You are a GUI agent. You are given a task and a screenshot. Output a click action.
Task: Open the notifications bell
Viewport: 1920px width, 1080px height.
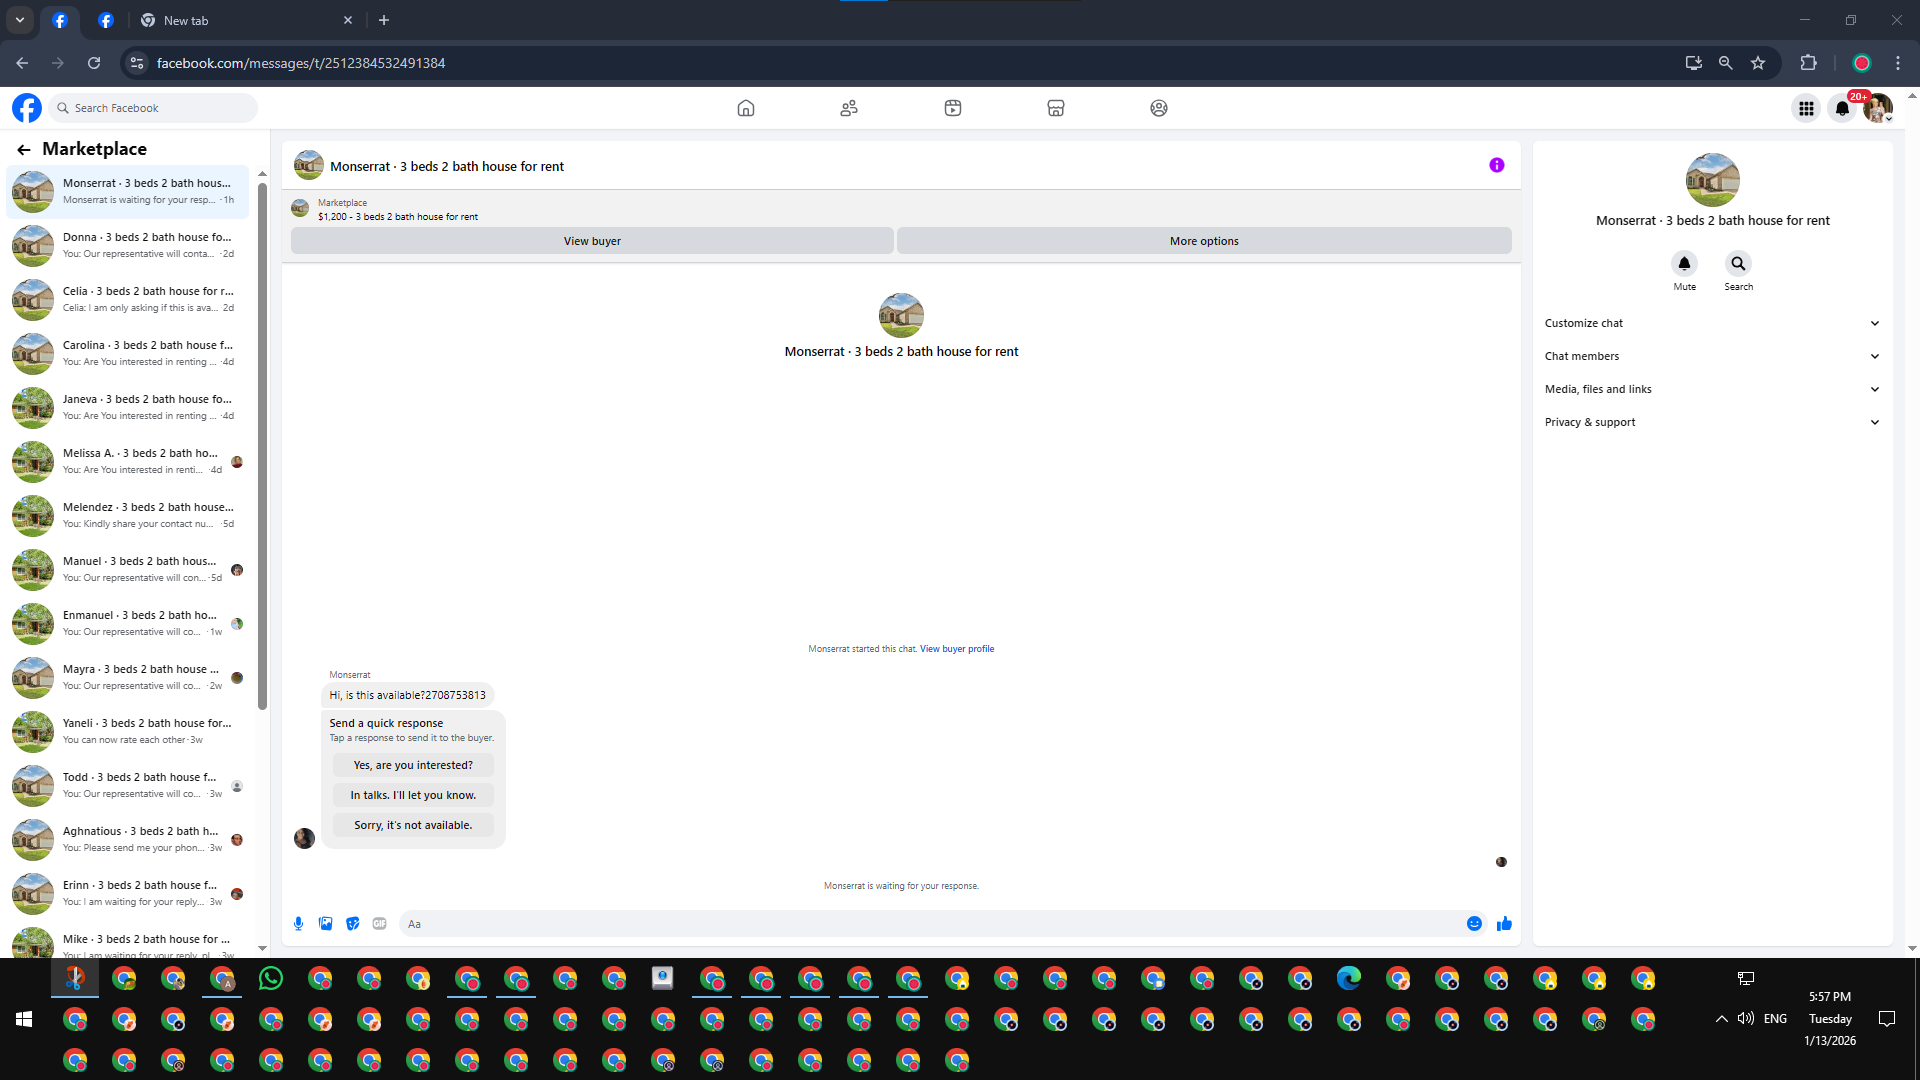pyautogui.click(x=1842, y=108)
